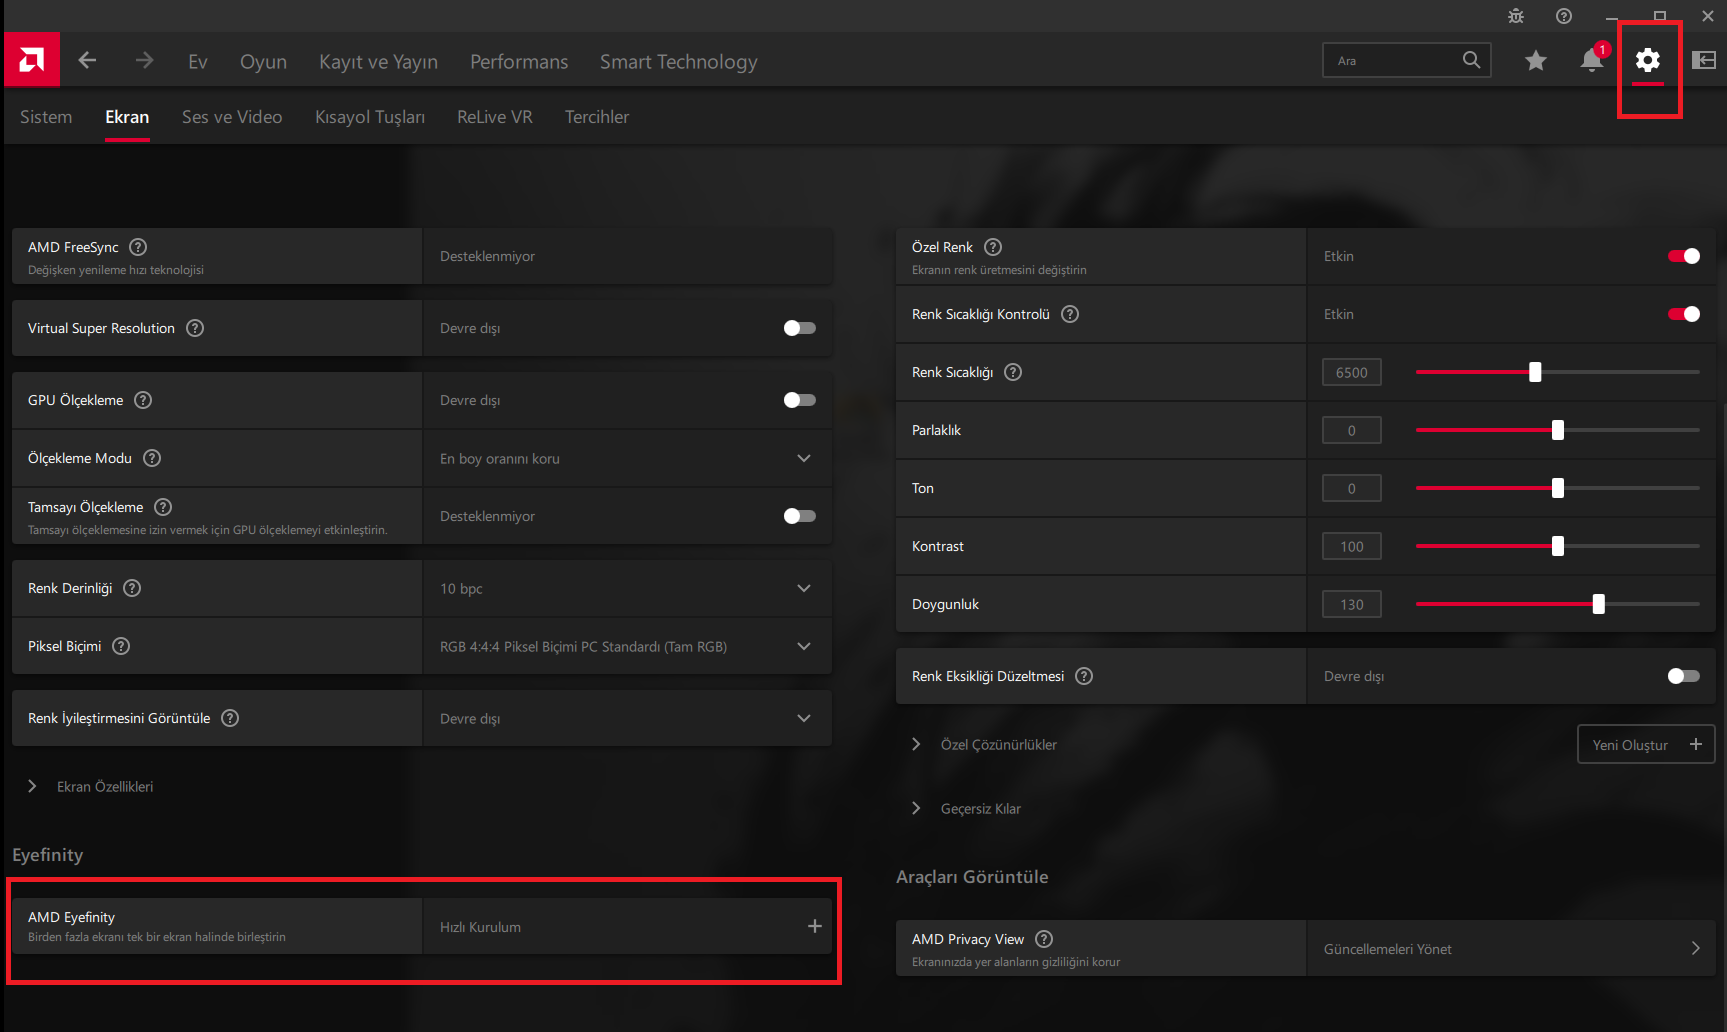Show Renk Sıcaklığı help icon
The height and width of the screenshot is (1032, 1727).
(x=1013, y=372)
